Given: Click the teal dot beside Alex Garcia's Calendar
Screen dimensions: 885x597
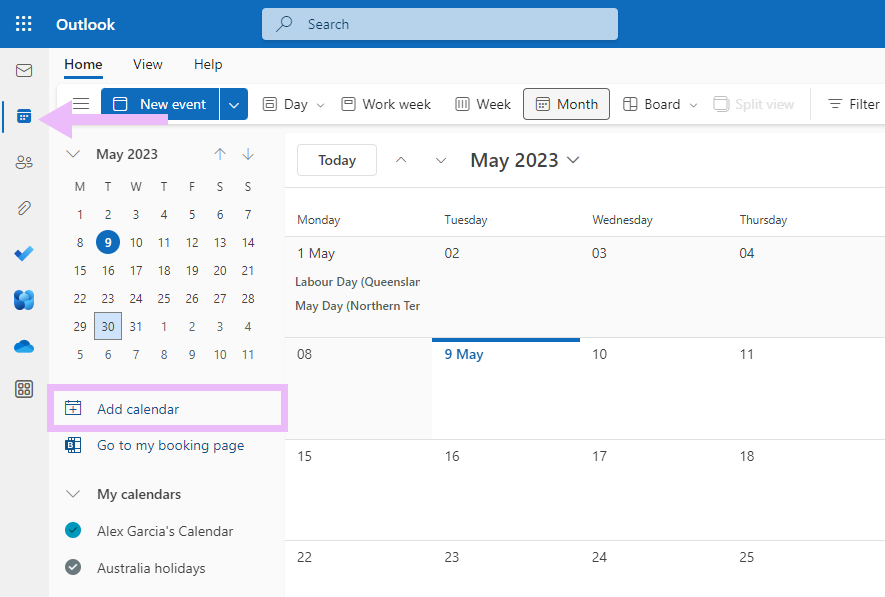Looking at the screenshot, I should coord(73,531).
